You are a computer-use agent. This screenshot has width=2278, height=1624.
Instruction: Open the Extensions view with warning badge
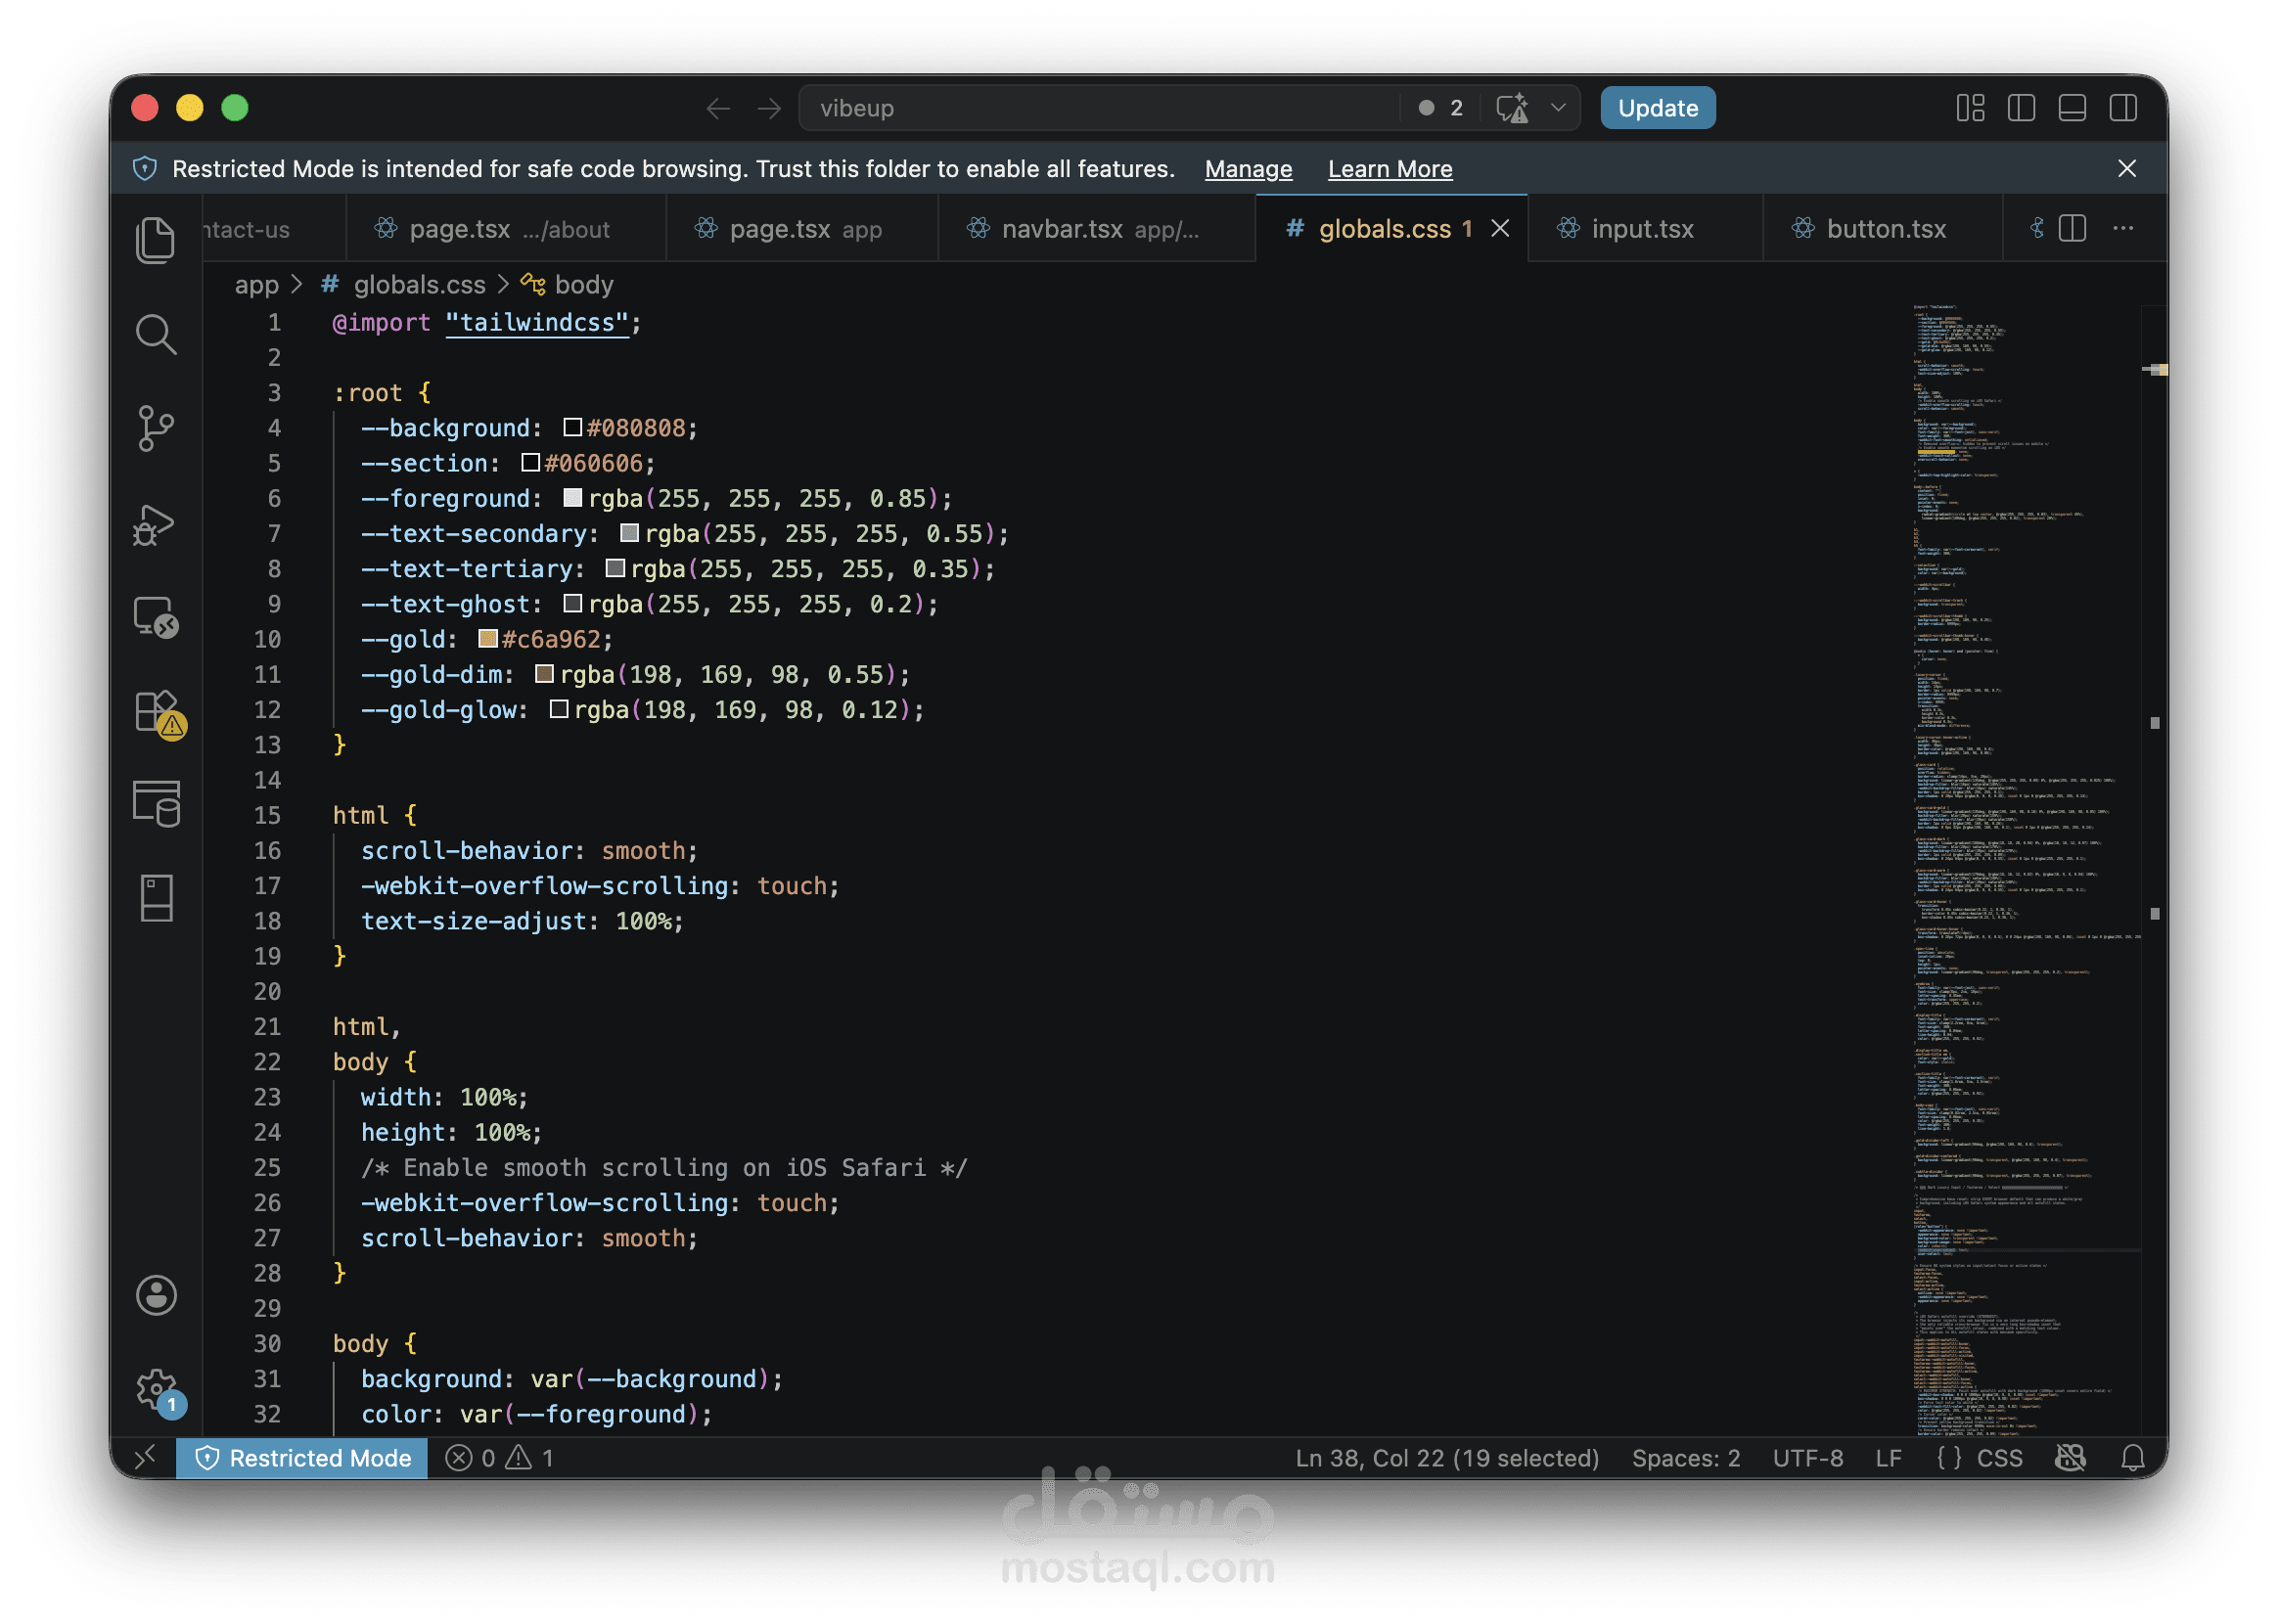(x=158, y=714)
